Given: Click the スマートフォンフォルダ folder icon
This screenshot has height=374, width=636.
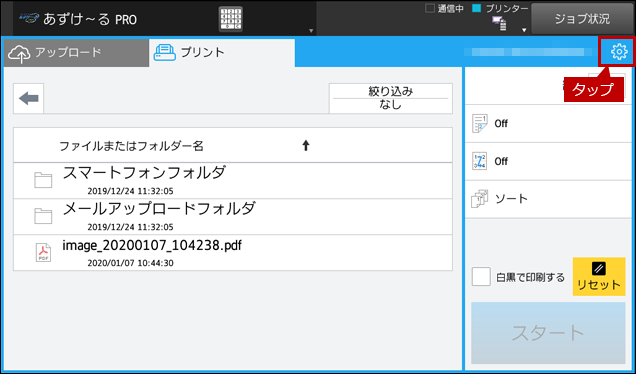Looking at the screenshot, I should click(43, 180).
